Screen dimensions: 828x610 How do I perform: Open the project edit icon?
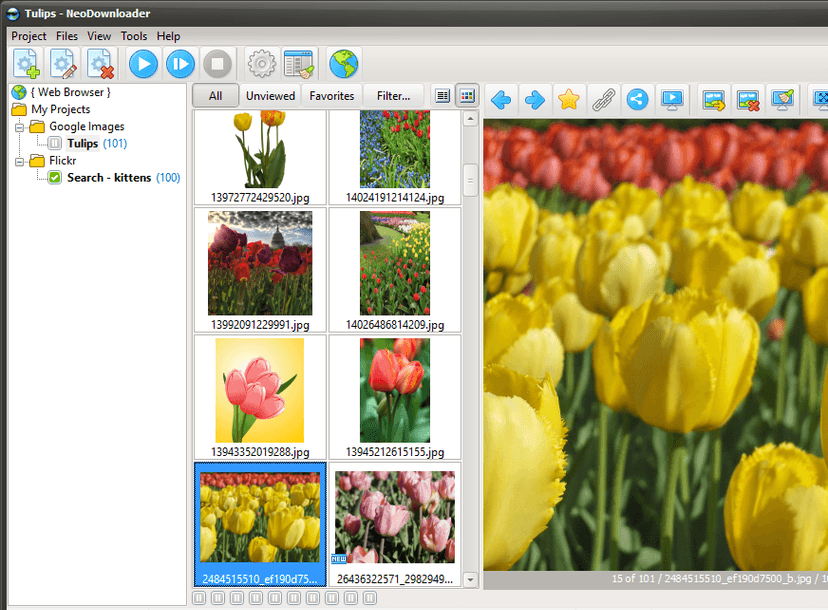point(64,63)
